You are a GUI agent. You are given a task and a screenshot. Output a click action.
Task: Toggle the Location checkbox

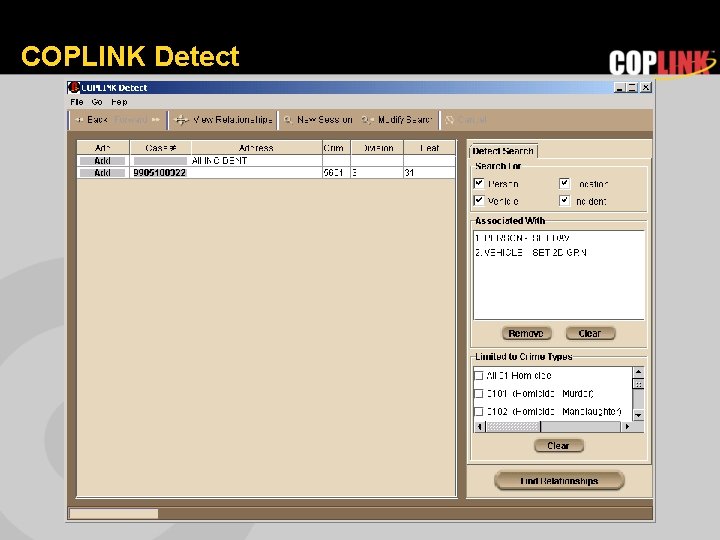tap(564, 183)
